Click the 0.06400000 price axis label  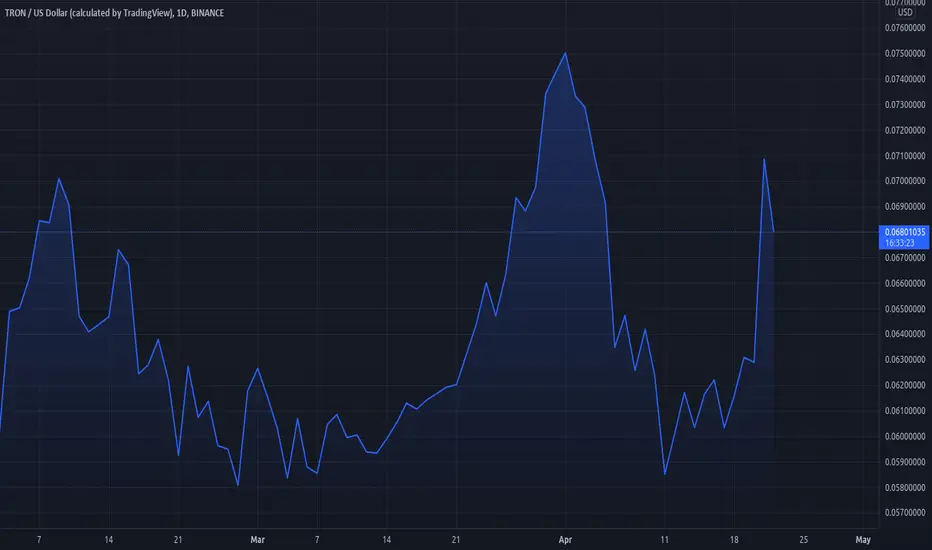click(905, 334)
